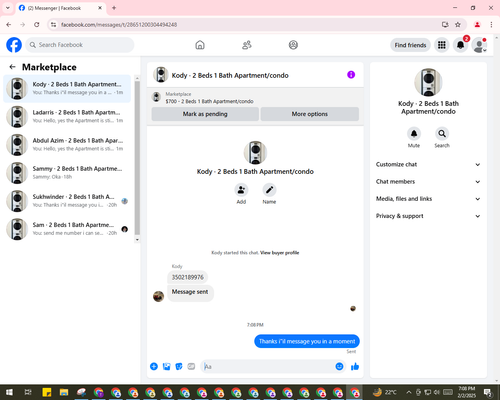This screenshot has height=400, width=500.
Task: Open more actions plus icon in composer
Action: point(154,366)
